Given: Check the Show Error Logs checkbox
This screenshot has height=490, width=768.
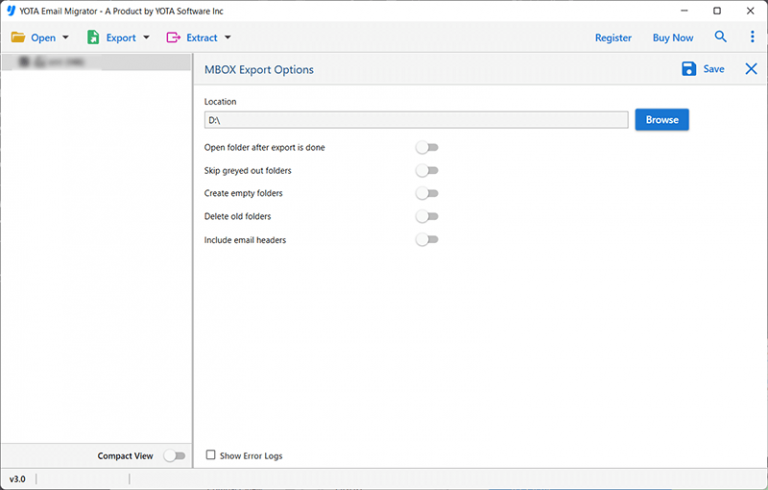Looking at the screenshot, I should click(x=211, y=455).
